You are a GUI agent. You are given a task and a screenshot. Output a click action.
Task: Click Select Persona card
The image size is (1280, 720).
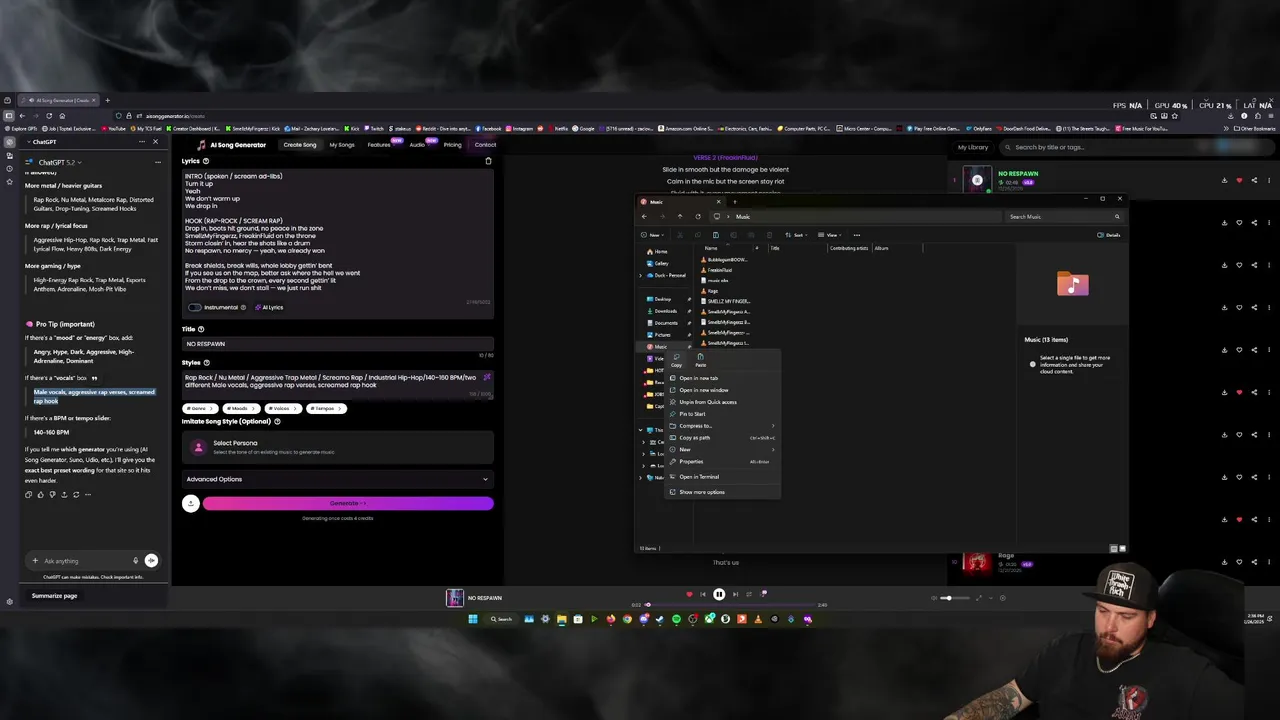coord(337,447)
